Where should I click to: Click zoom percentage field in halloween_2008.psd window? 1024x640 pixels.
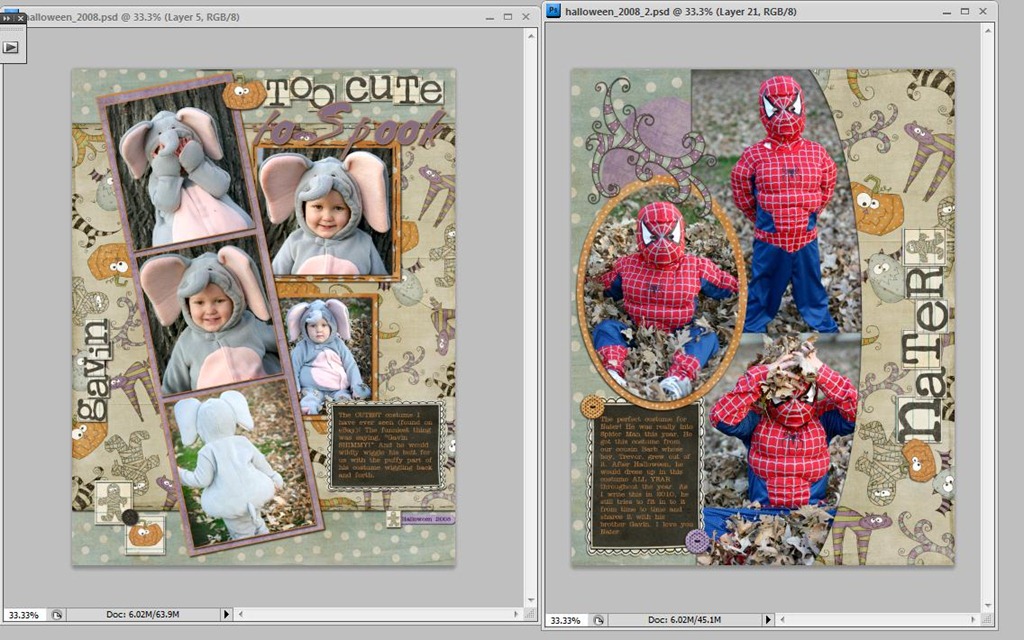pos(25,615)
